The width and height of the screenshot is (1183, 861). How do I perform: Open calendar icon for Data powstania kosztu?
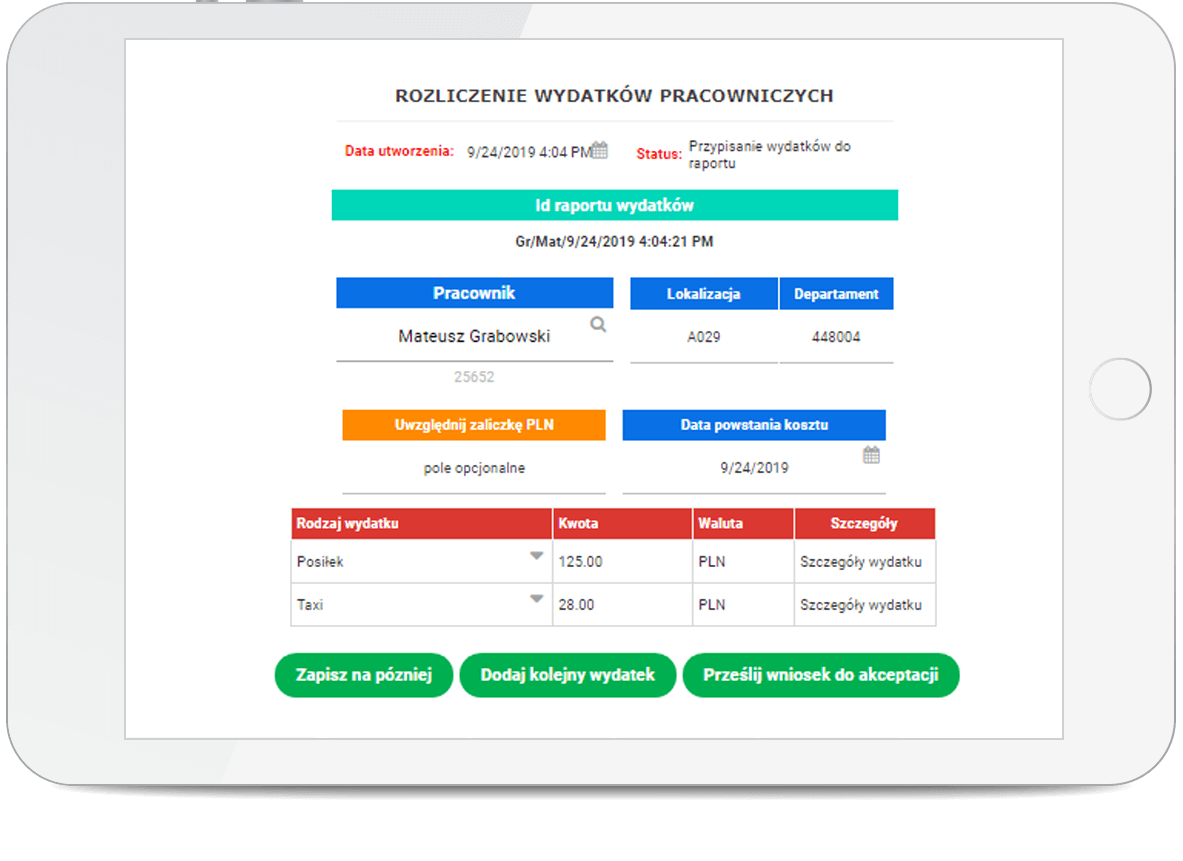(x=871, y=455)
